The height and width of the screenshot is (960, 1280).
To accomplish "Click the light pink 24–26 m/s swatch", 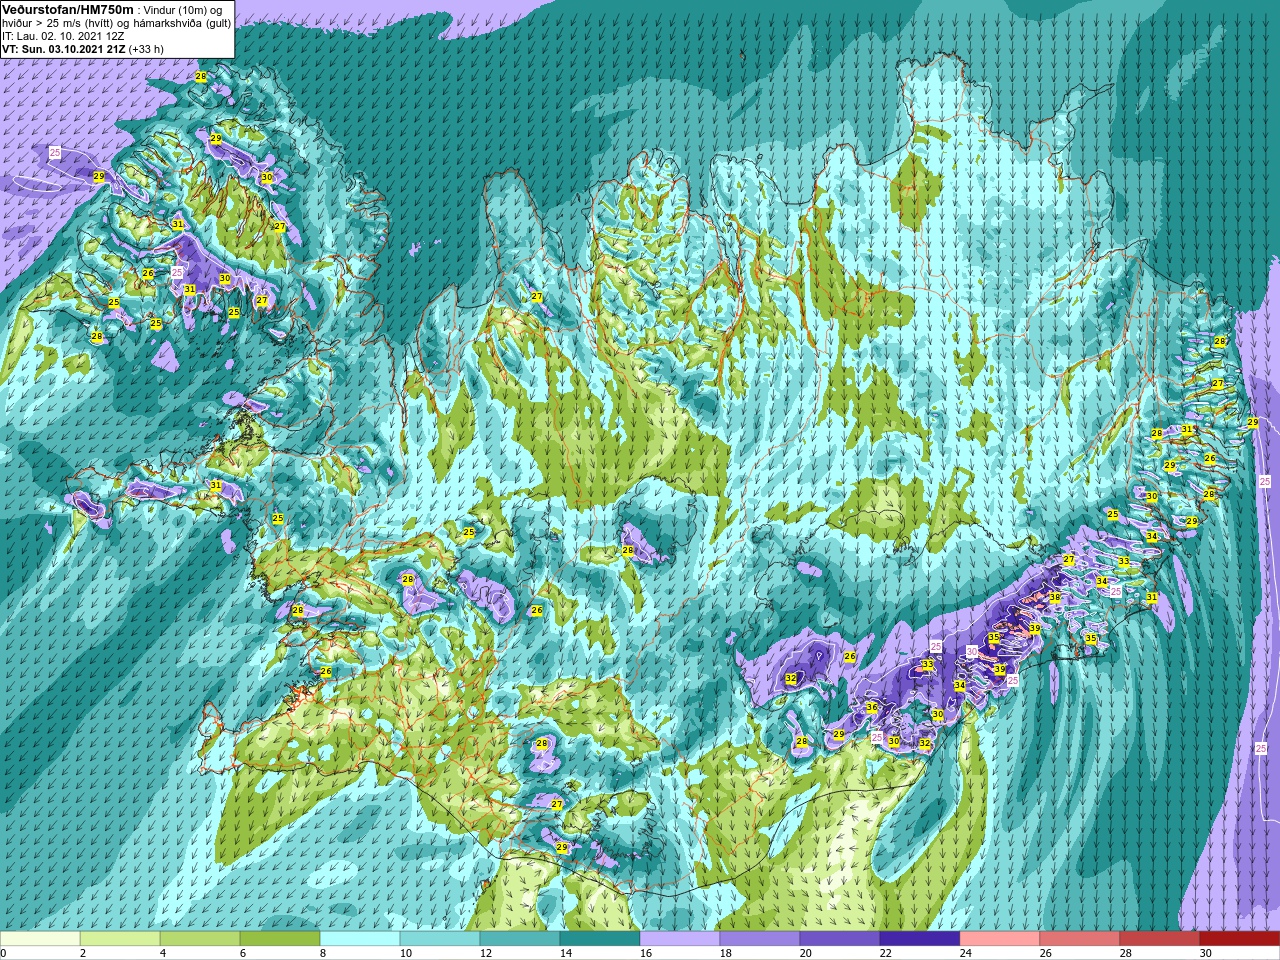I will point(1000,939).
